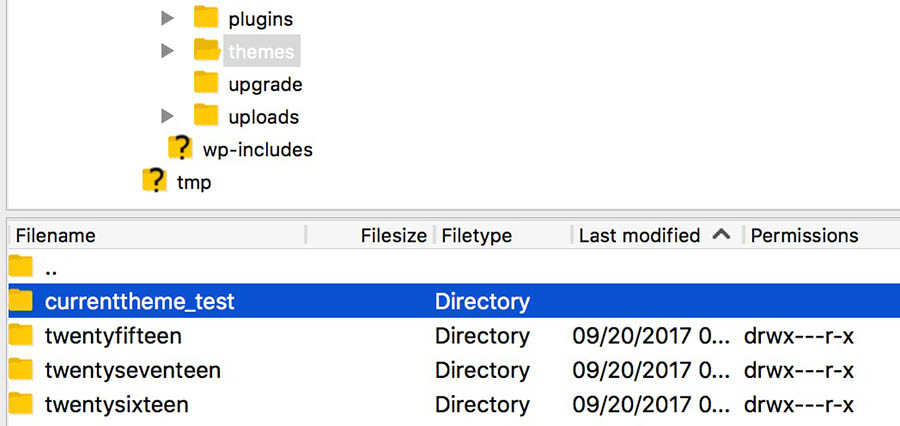
Task: Go to parent directory ".." entry
Action: [x=50, y=268]
